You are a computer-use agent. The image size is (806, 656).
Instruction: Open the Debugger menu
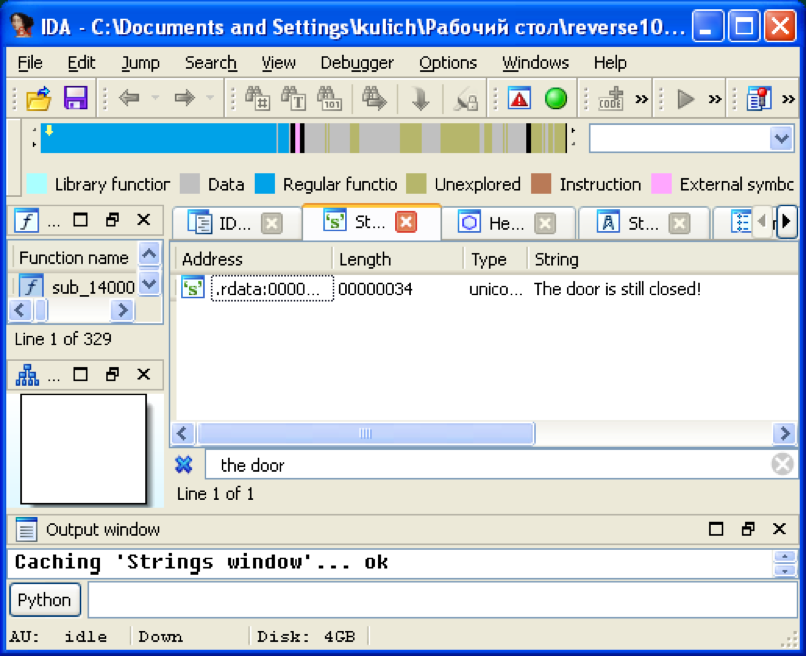(x=357, y=63)
